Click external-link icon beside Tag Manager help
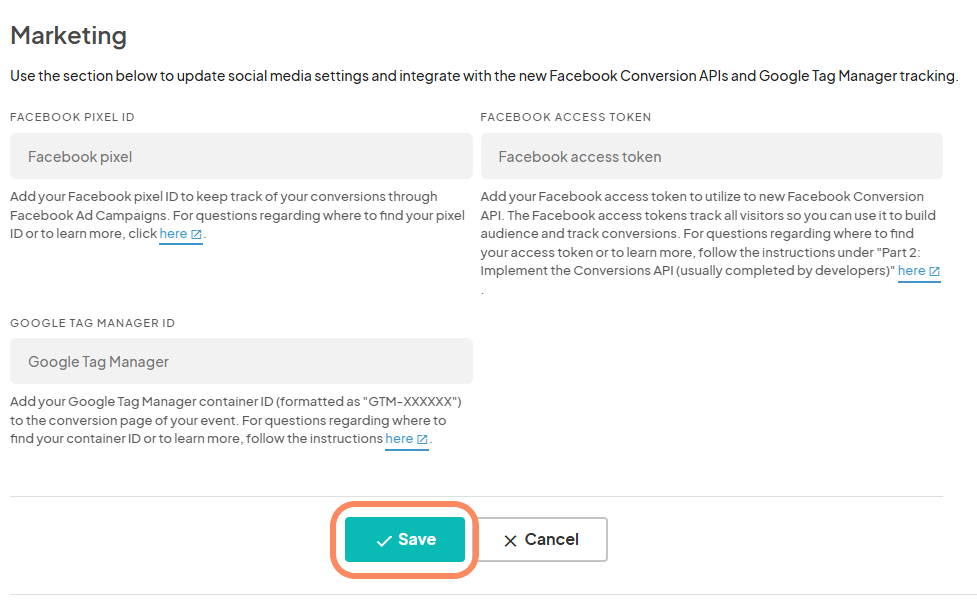 [x=422, y=440]
